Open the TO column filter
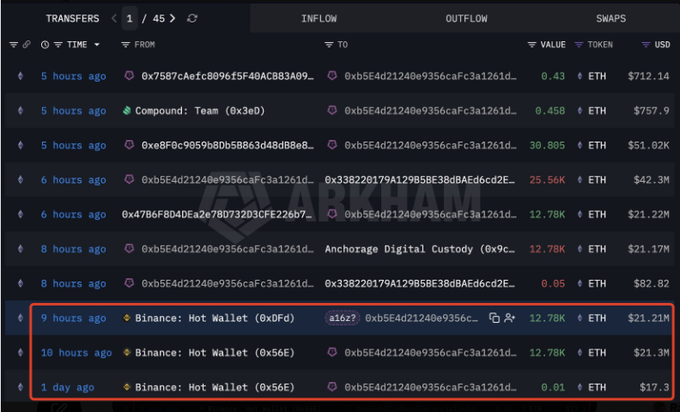 329,45
